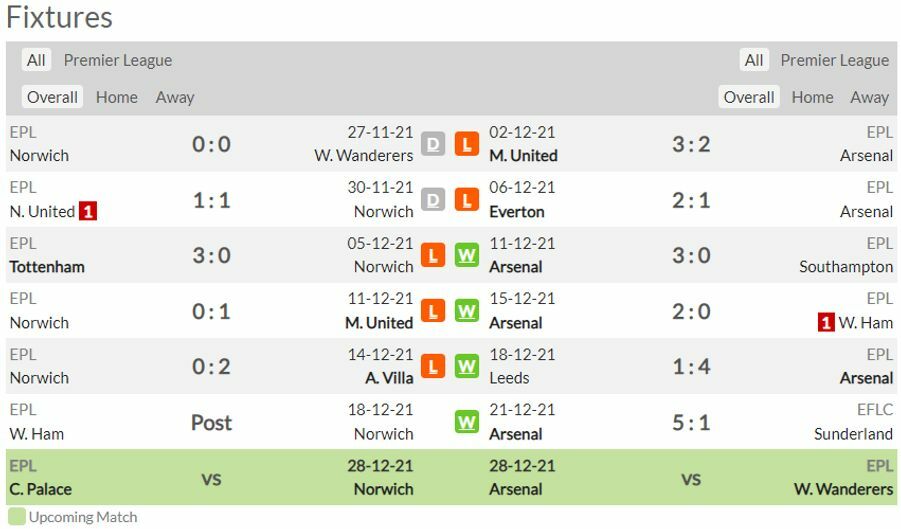Image resolution: width=901 pixels, height=529 pixels.
Task: Show Home matches in left panel
Action: tap(117, 97)
